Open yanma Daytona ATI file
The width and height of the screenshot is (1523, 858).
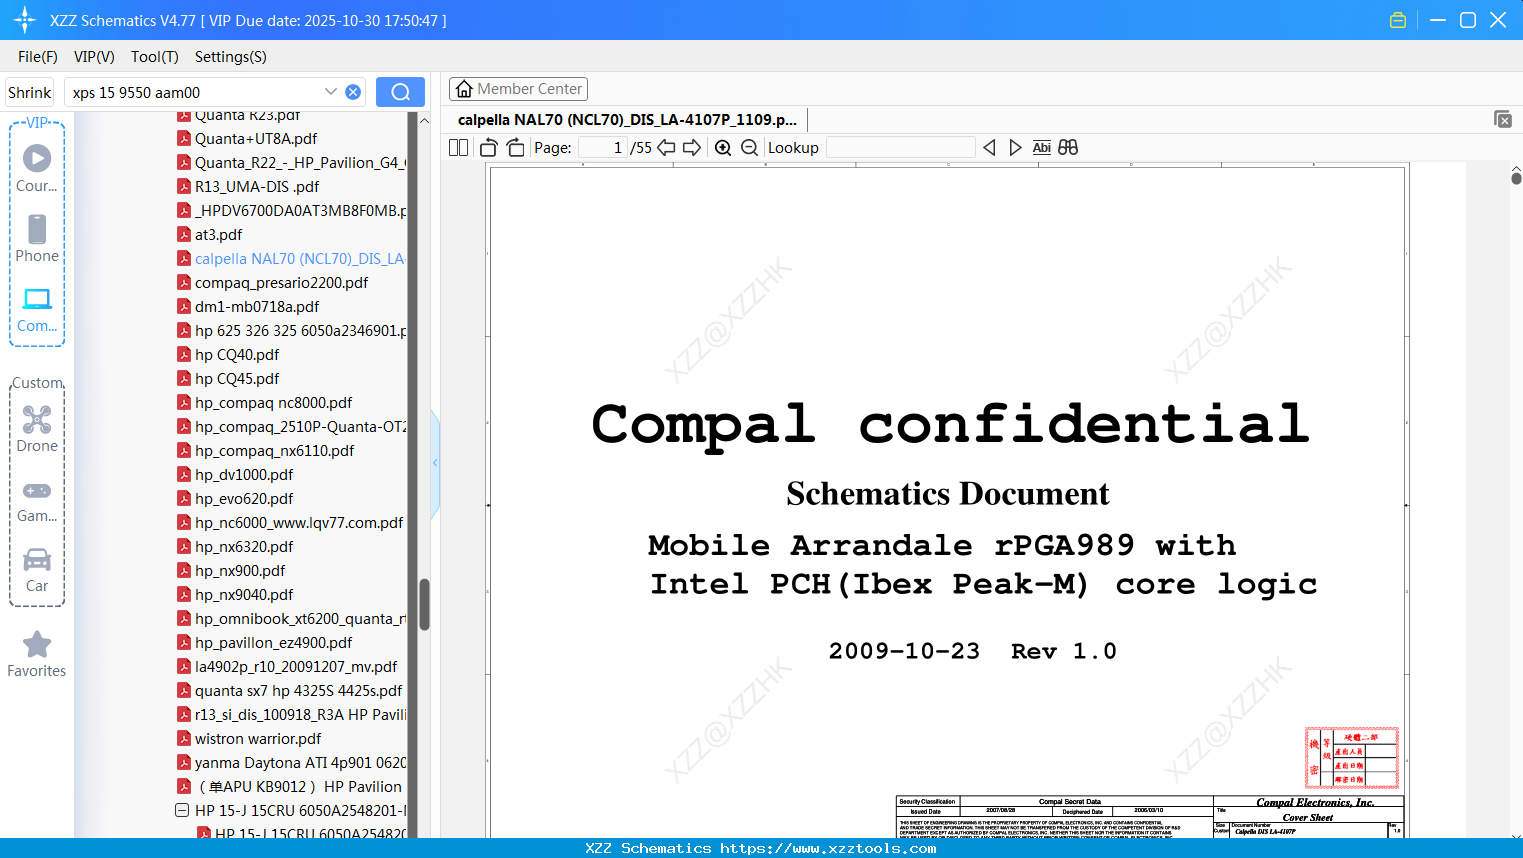pos(300,763)
